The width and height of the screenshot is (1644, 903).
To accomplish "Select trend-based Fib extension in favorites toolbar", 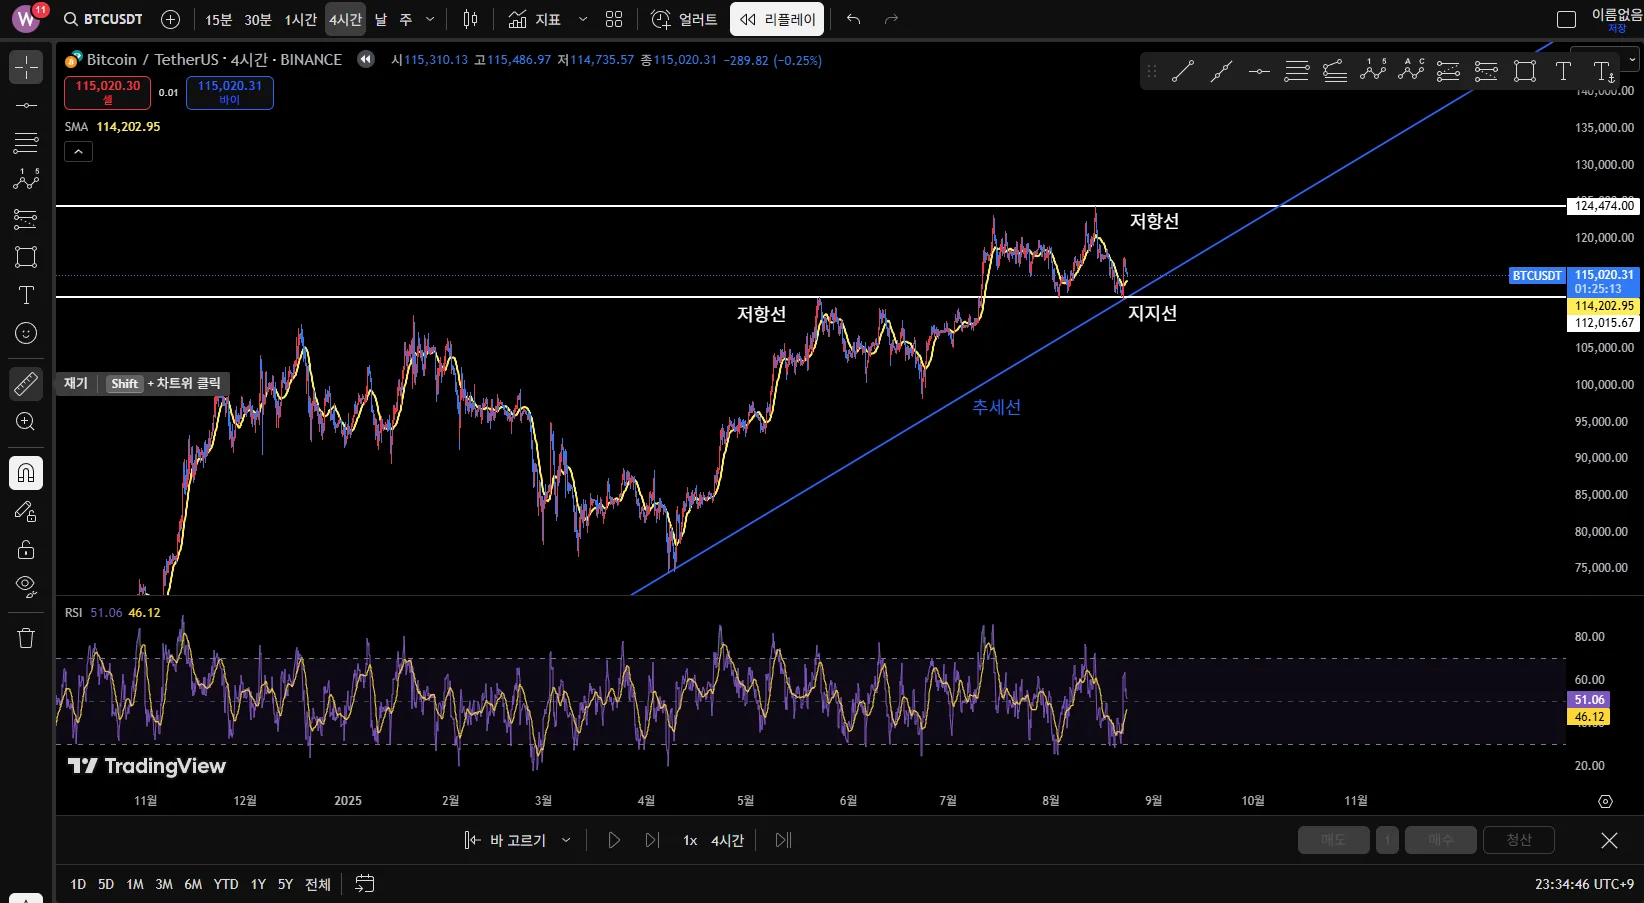I will pyautogui.click(x=1335, y=71).
